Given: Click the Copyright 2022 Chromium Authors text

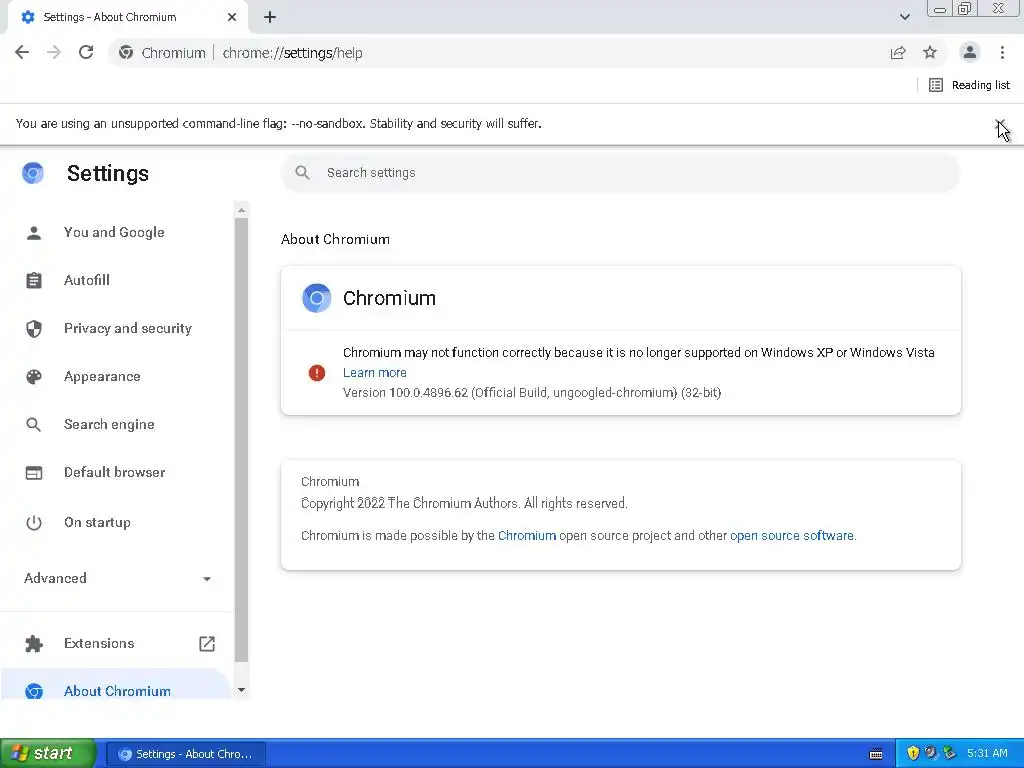Looking at the screenshot, I should [464, 504].
